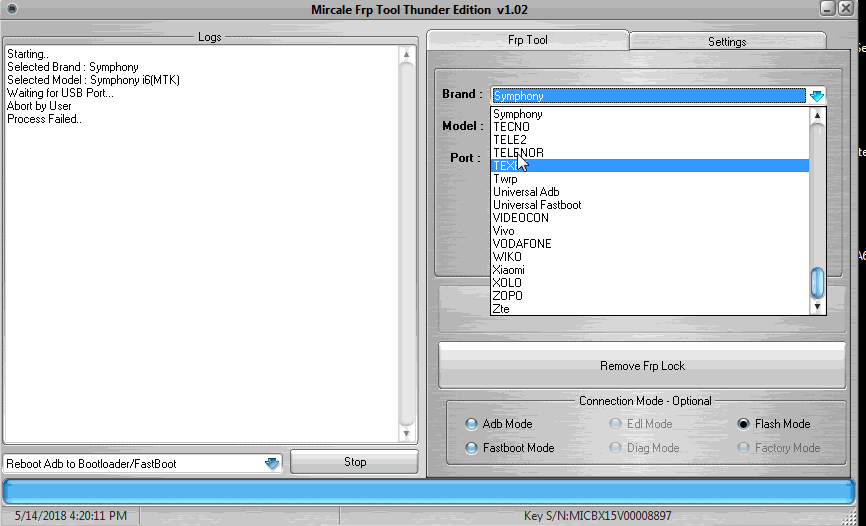Select VODAFONE in the brand list
This screenshot has height=526, width=866.
point(650,244)
